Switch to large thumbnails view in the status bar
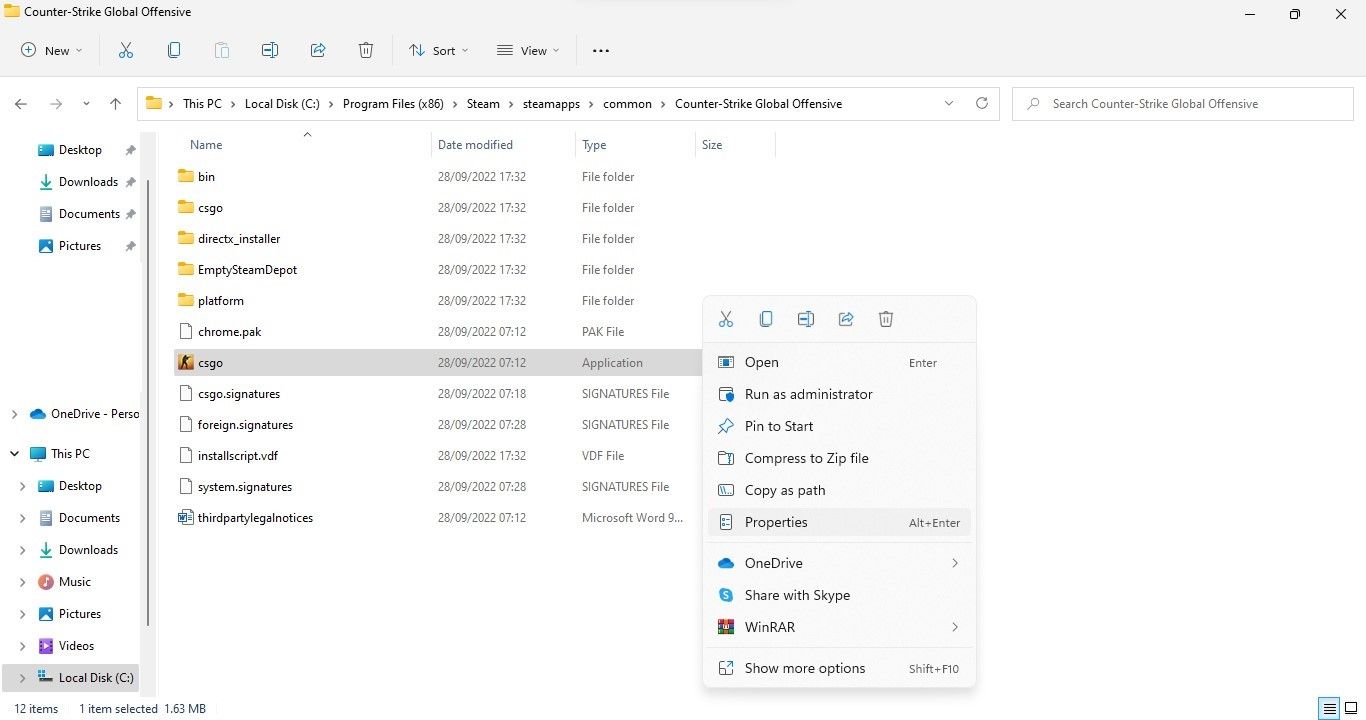The width and height of the screenshot is (1366, 720). point(1351,709)
